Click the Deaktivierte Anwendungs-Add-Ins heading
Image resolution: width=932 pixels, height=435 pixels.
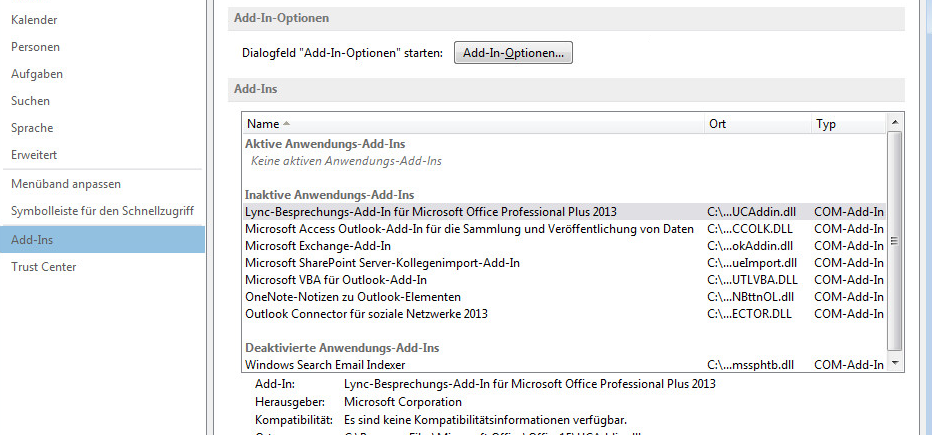342,348
